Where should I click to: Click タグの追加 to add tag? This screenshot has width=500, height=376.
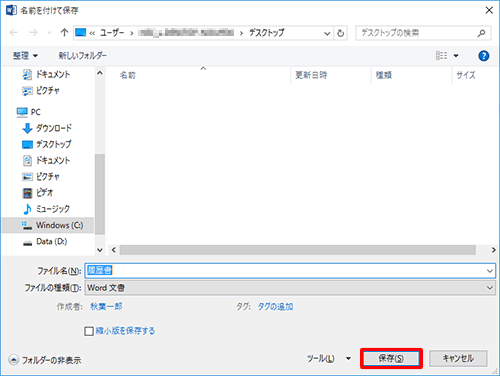pos(275,306)
